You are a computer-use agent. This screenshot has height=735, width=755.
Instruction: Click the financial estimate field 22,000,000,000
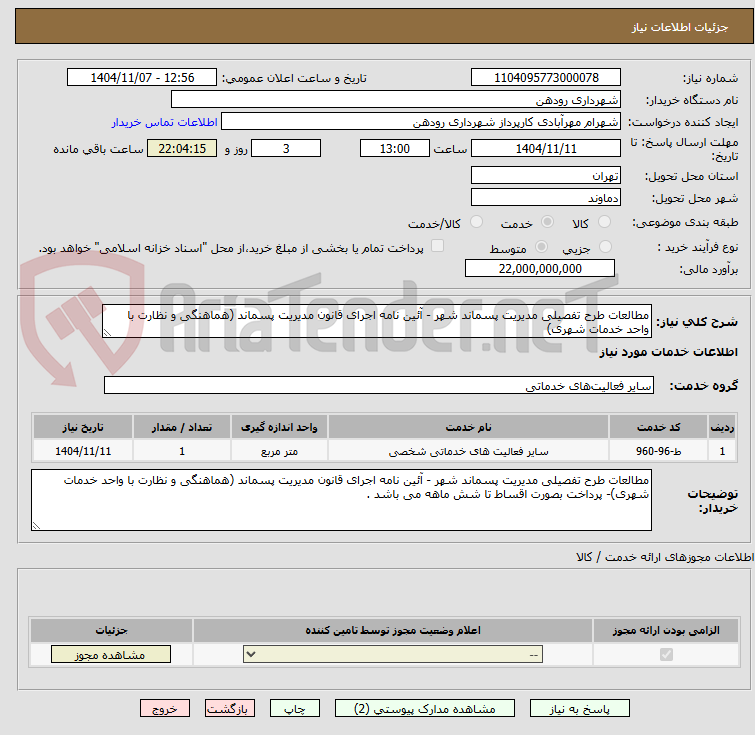[x=540, y=268]
